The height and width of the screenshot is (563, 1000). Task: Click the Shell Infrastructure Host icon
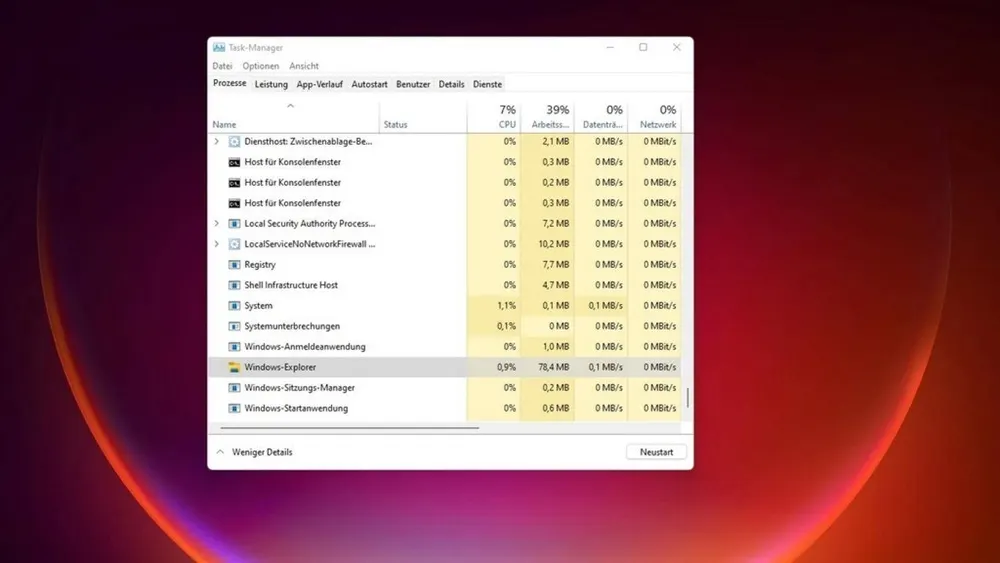pos(234,285)
